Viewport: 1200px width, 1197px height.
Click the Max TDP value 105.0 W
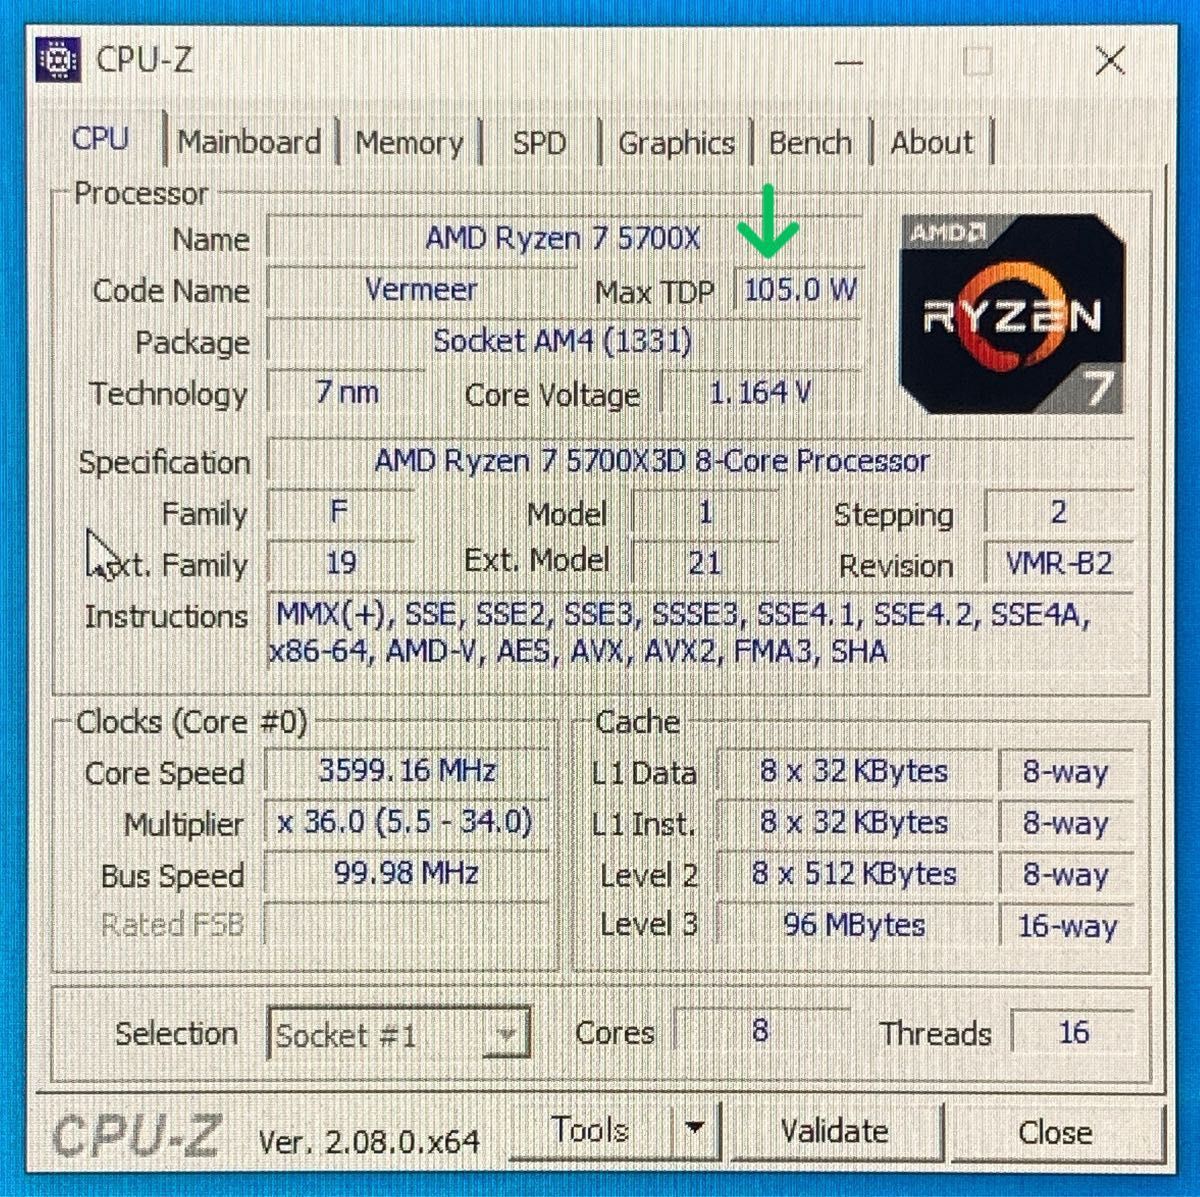pyautogui.click(x=799, y=290)
